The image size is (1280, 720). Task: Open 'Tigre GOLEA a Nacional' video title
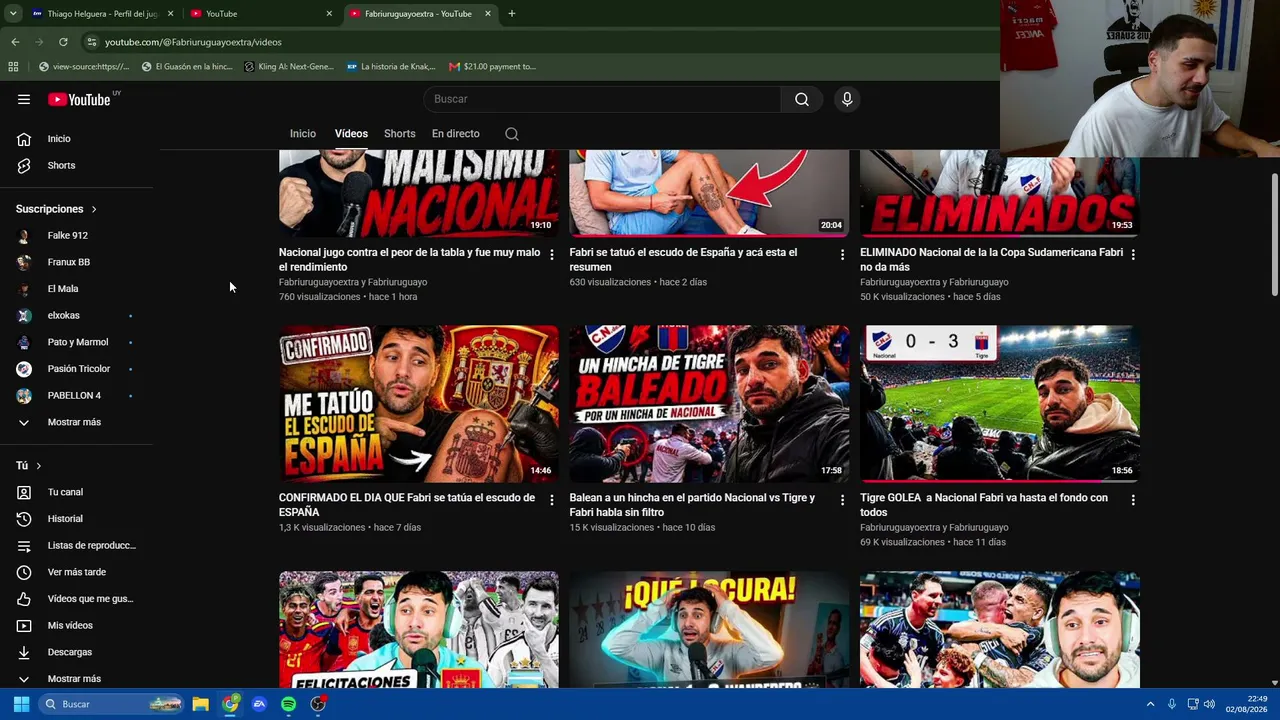984,505
